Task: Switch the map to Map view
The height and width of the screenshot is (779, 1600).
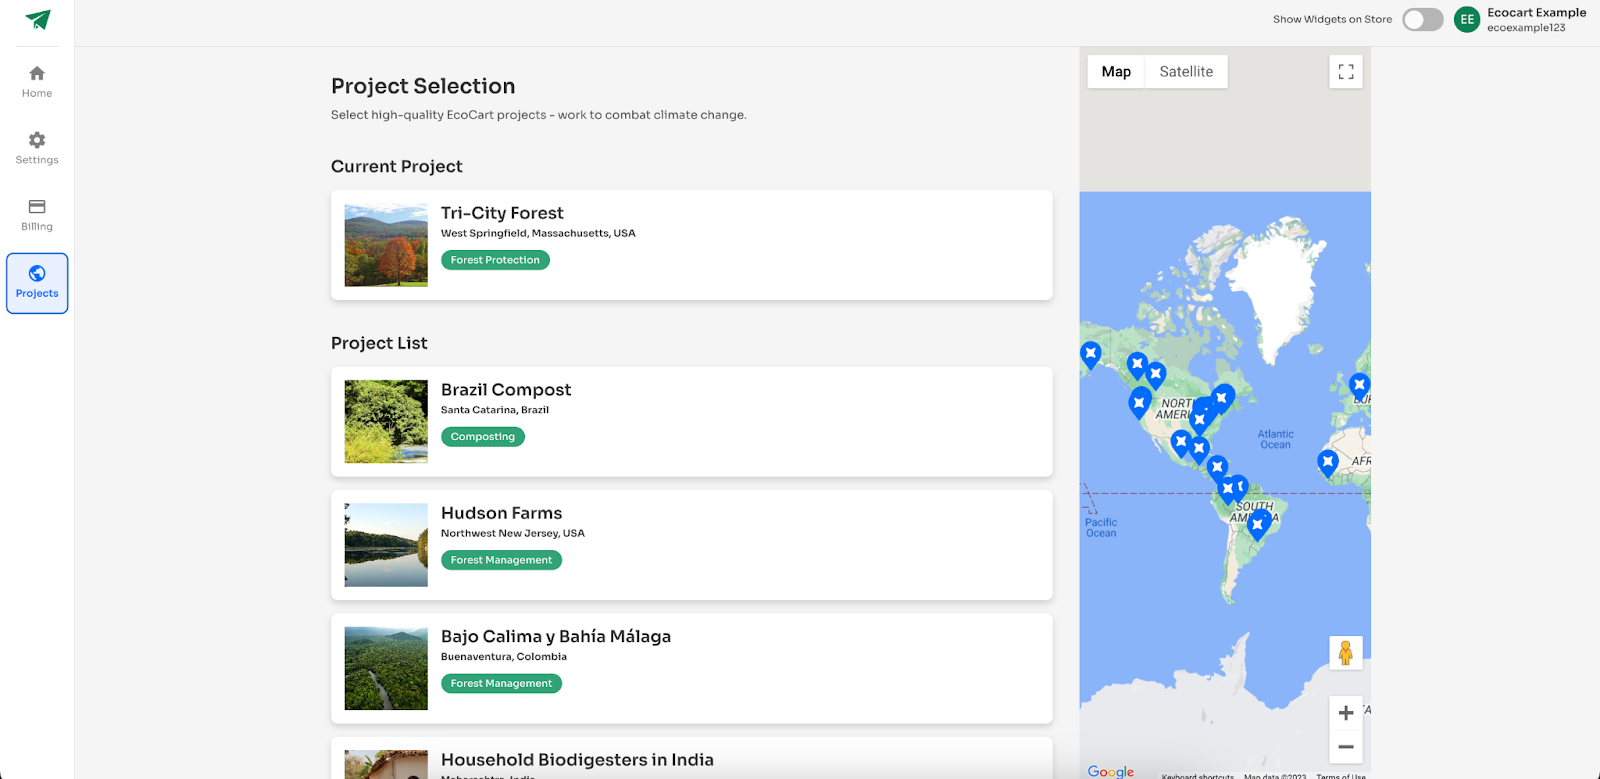Action: click(x=1116, y=72)
